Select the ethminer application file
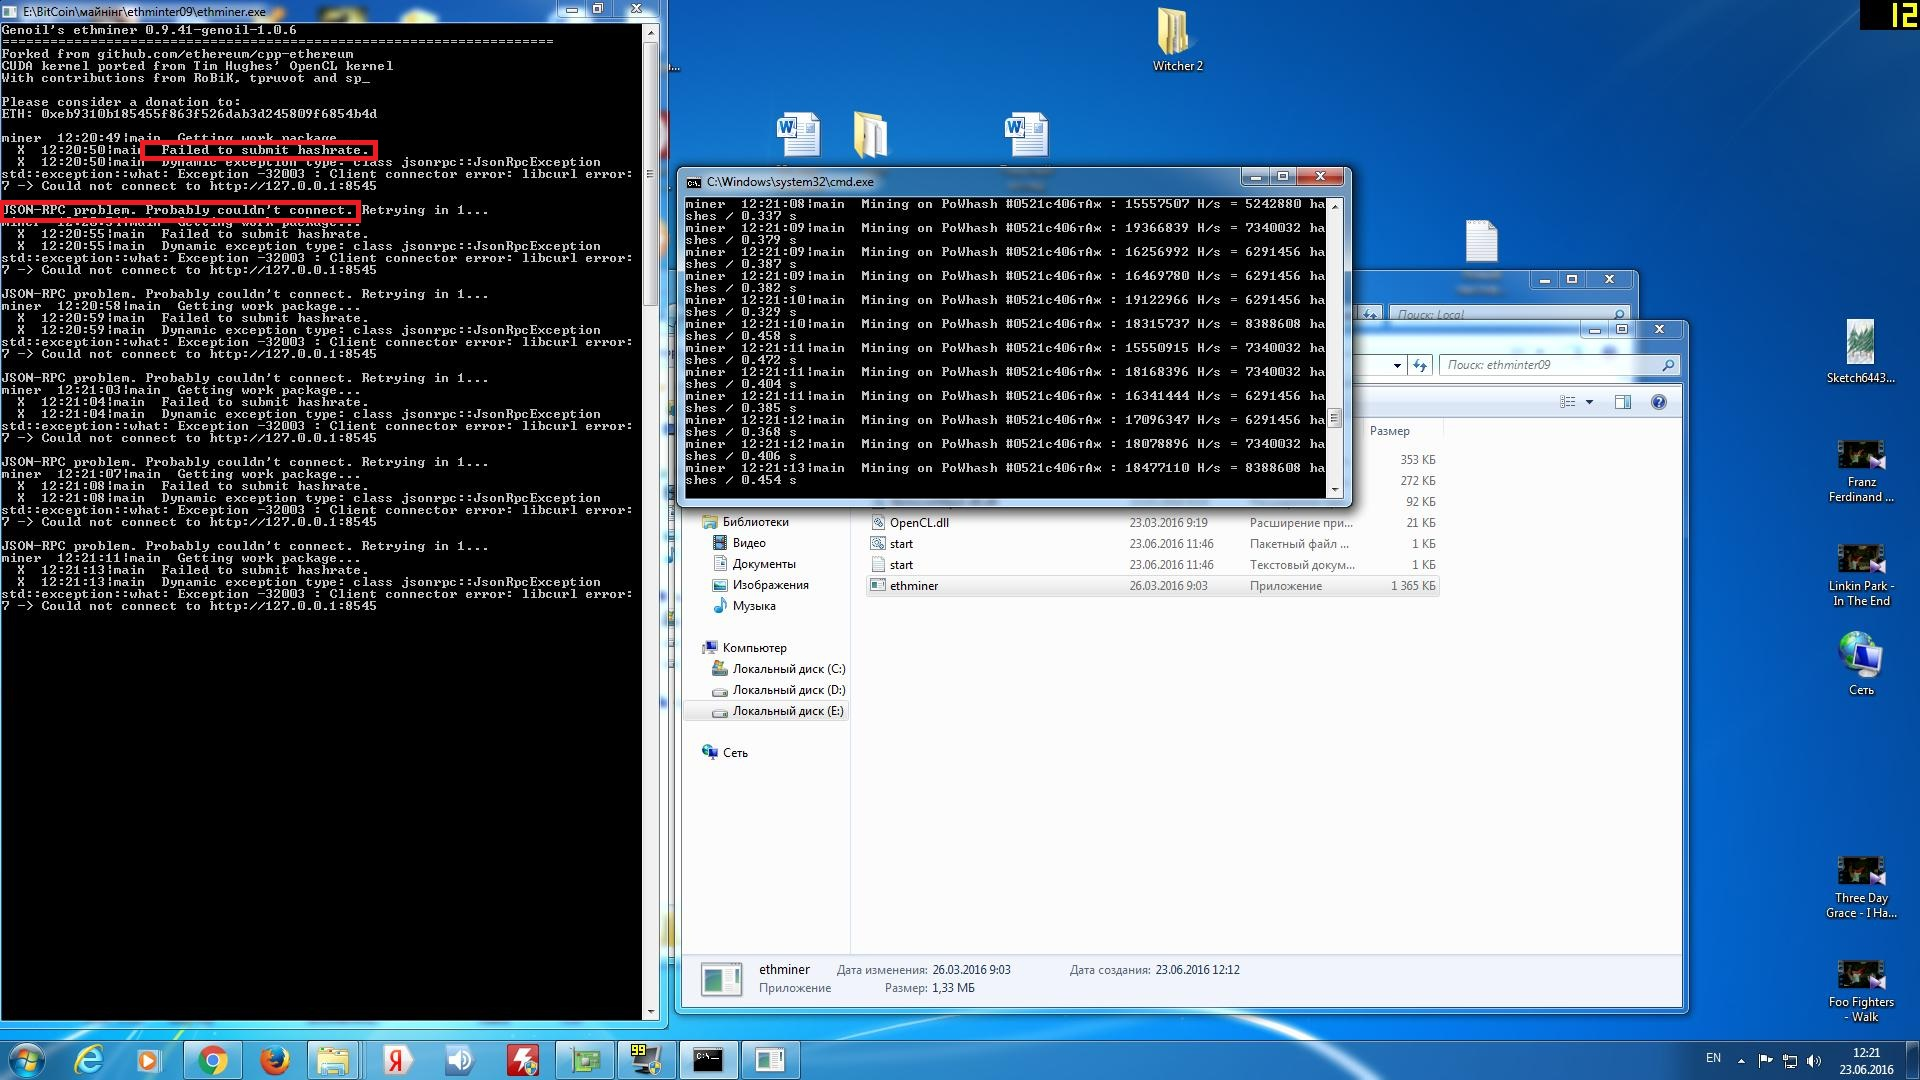1920x1080 pixels. (x=914, y=586)
